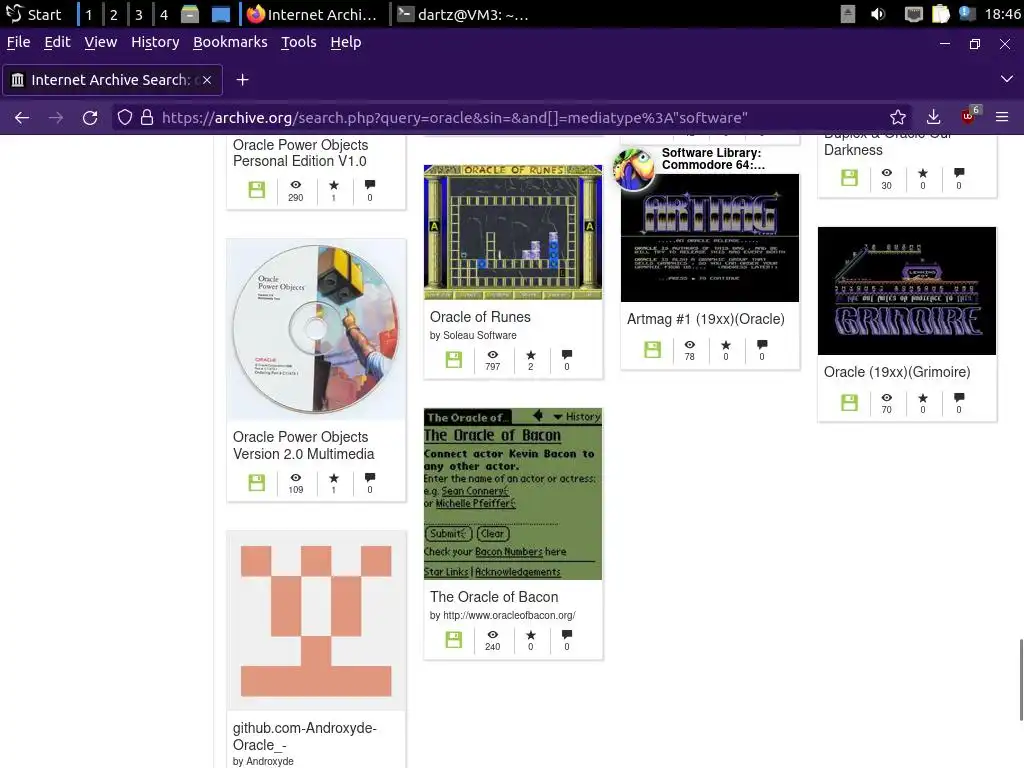
Task: Click the favorites star on Oracle of Runes
Action: click(530, 355)
